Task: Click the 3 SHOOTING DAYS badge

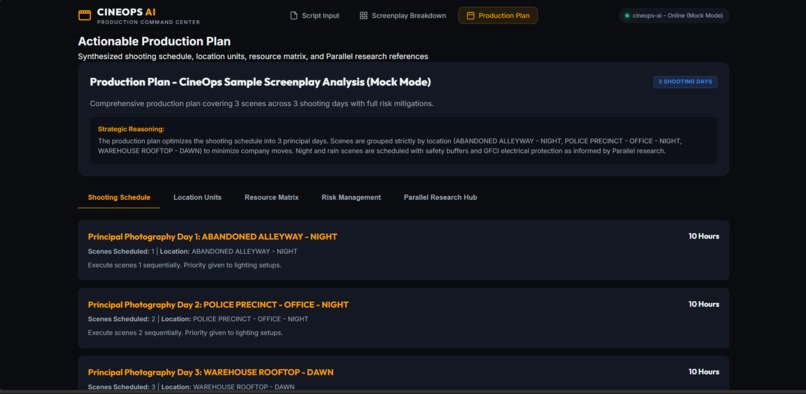Action: coord(685,82)
